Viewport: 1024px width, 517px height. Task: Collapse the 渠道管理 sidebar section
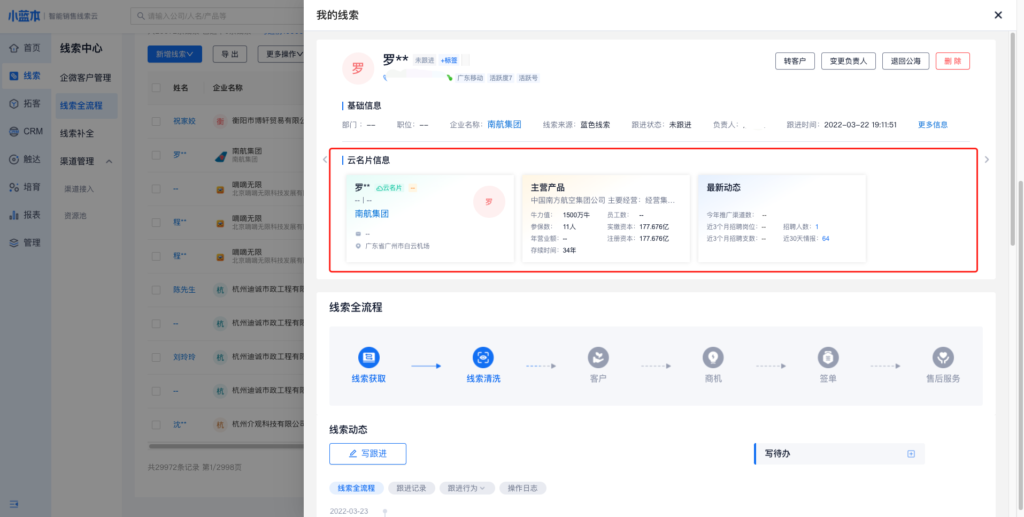pyautogui.click(x=109, y=161)
